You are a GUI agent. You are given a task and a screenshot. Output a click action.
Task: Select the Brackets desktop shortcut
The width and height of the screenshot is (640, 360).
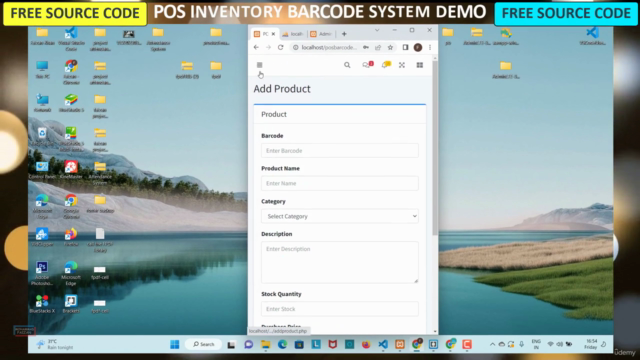71,304
